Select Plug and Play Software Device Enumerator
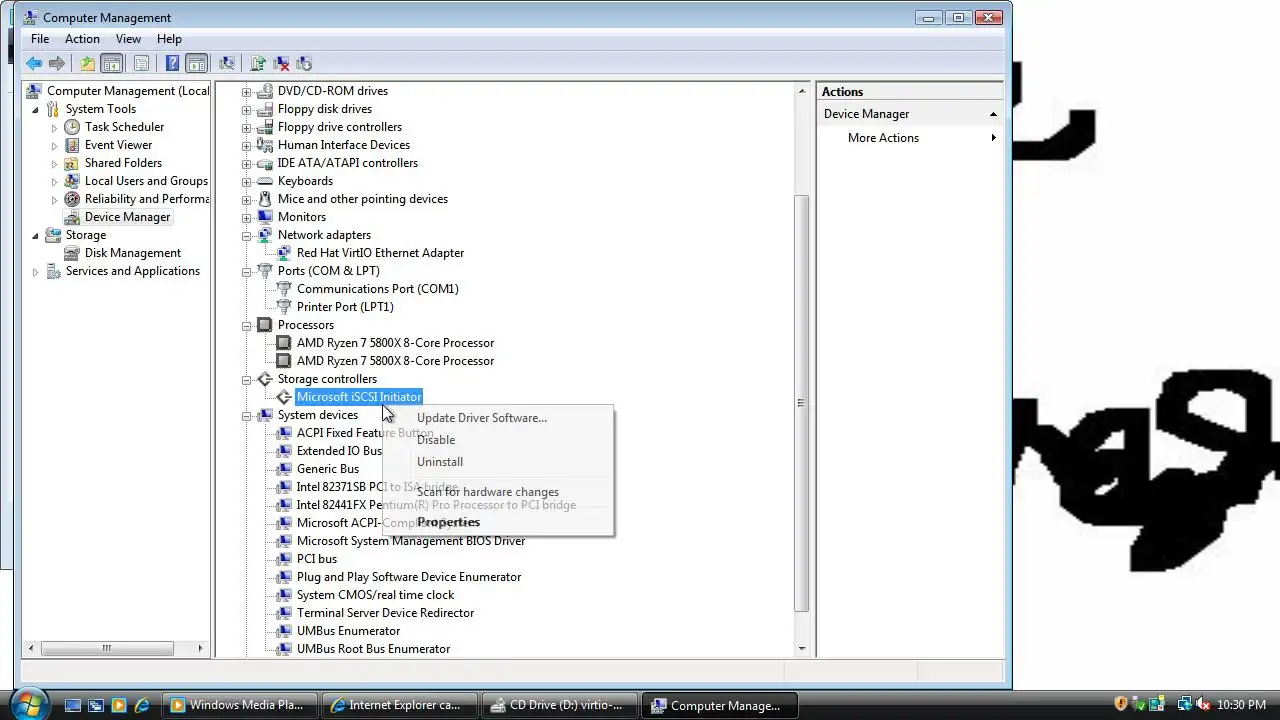This screenshot has width=1280, height=720. click(409, 577)
